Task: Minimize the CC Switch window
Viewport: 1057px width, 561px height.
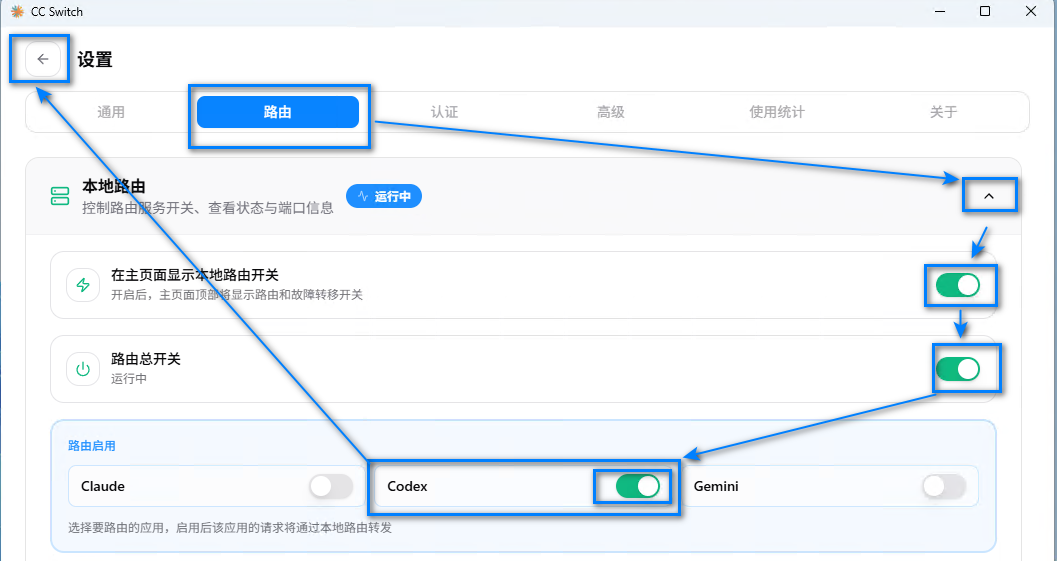Action: tap(938, 11)
